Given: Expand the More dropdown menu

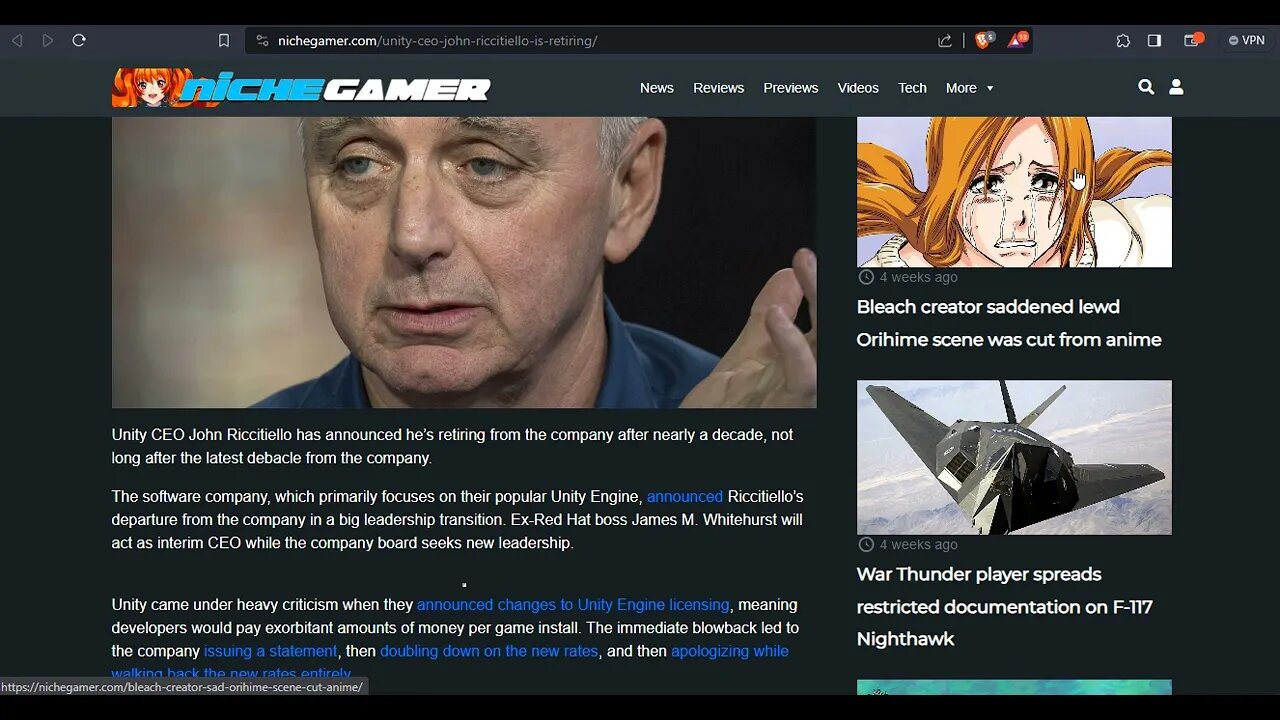Looking at the screenshot, I should pos(969,88).
